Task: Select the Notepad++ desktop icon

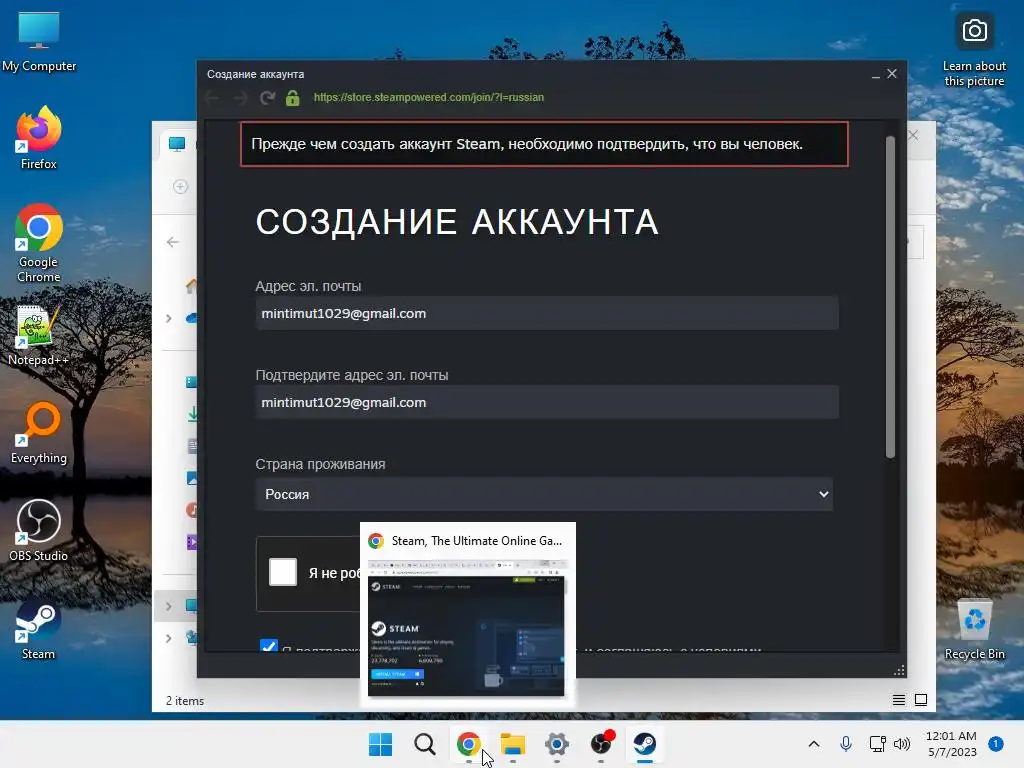Action: (39, 334)
